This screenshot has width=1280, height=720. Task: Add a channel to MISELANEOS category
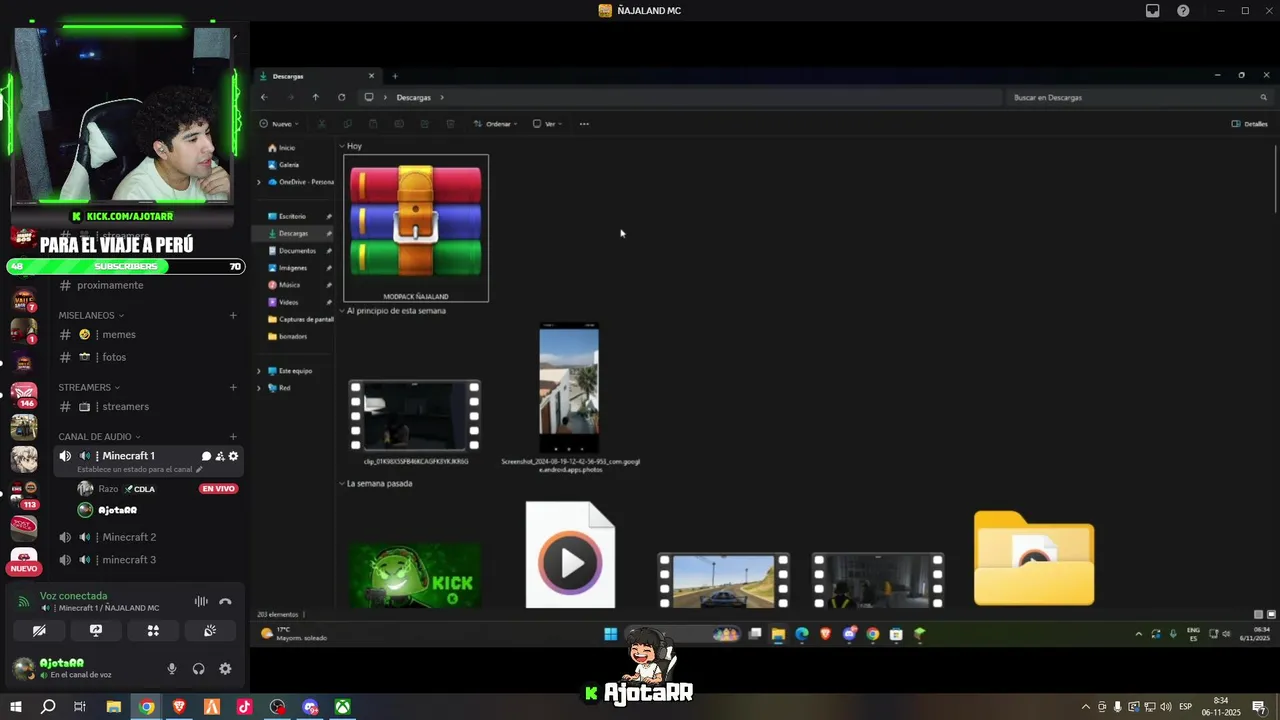point(233,315)
